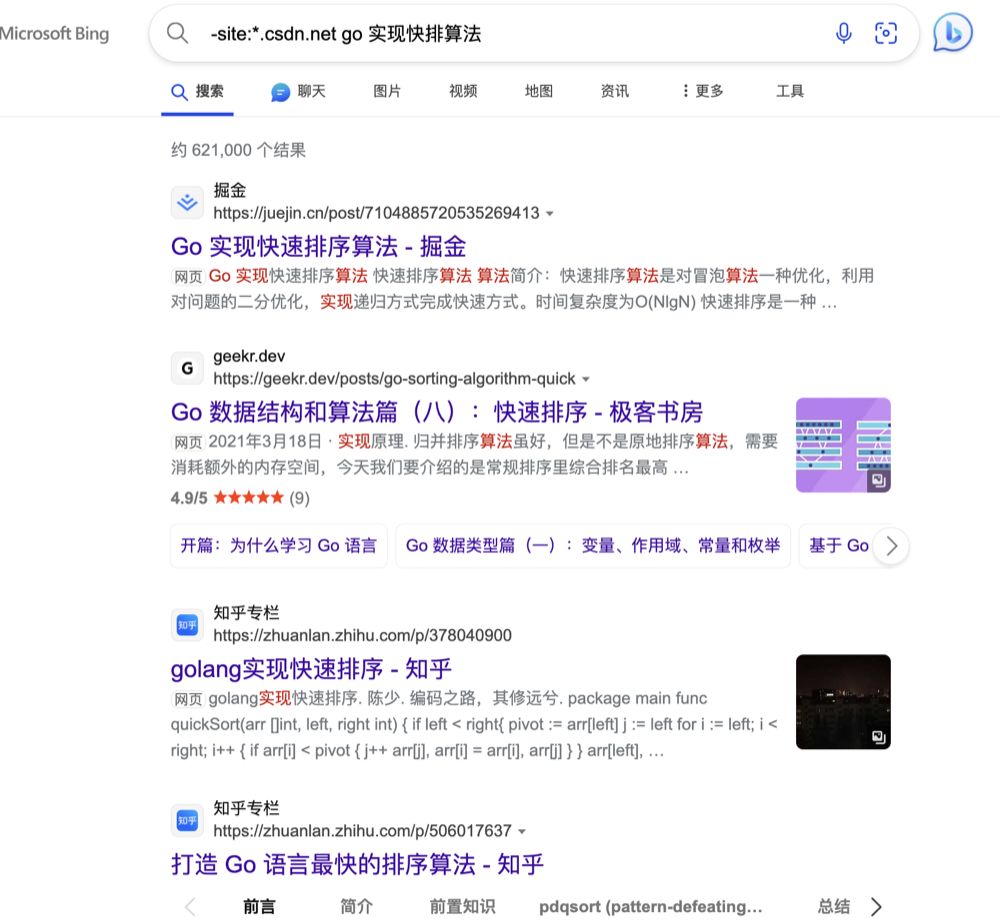Click the purple geekr.dev result thumbnail

point(843,445)
